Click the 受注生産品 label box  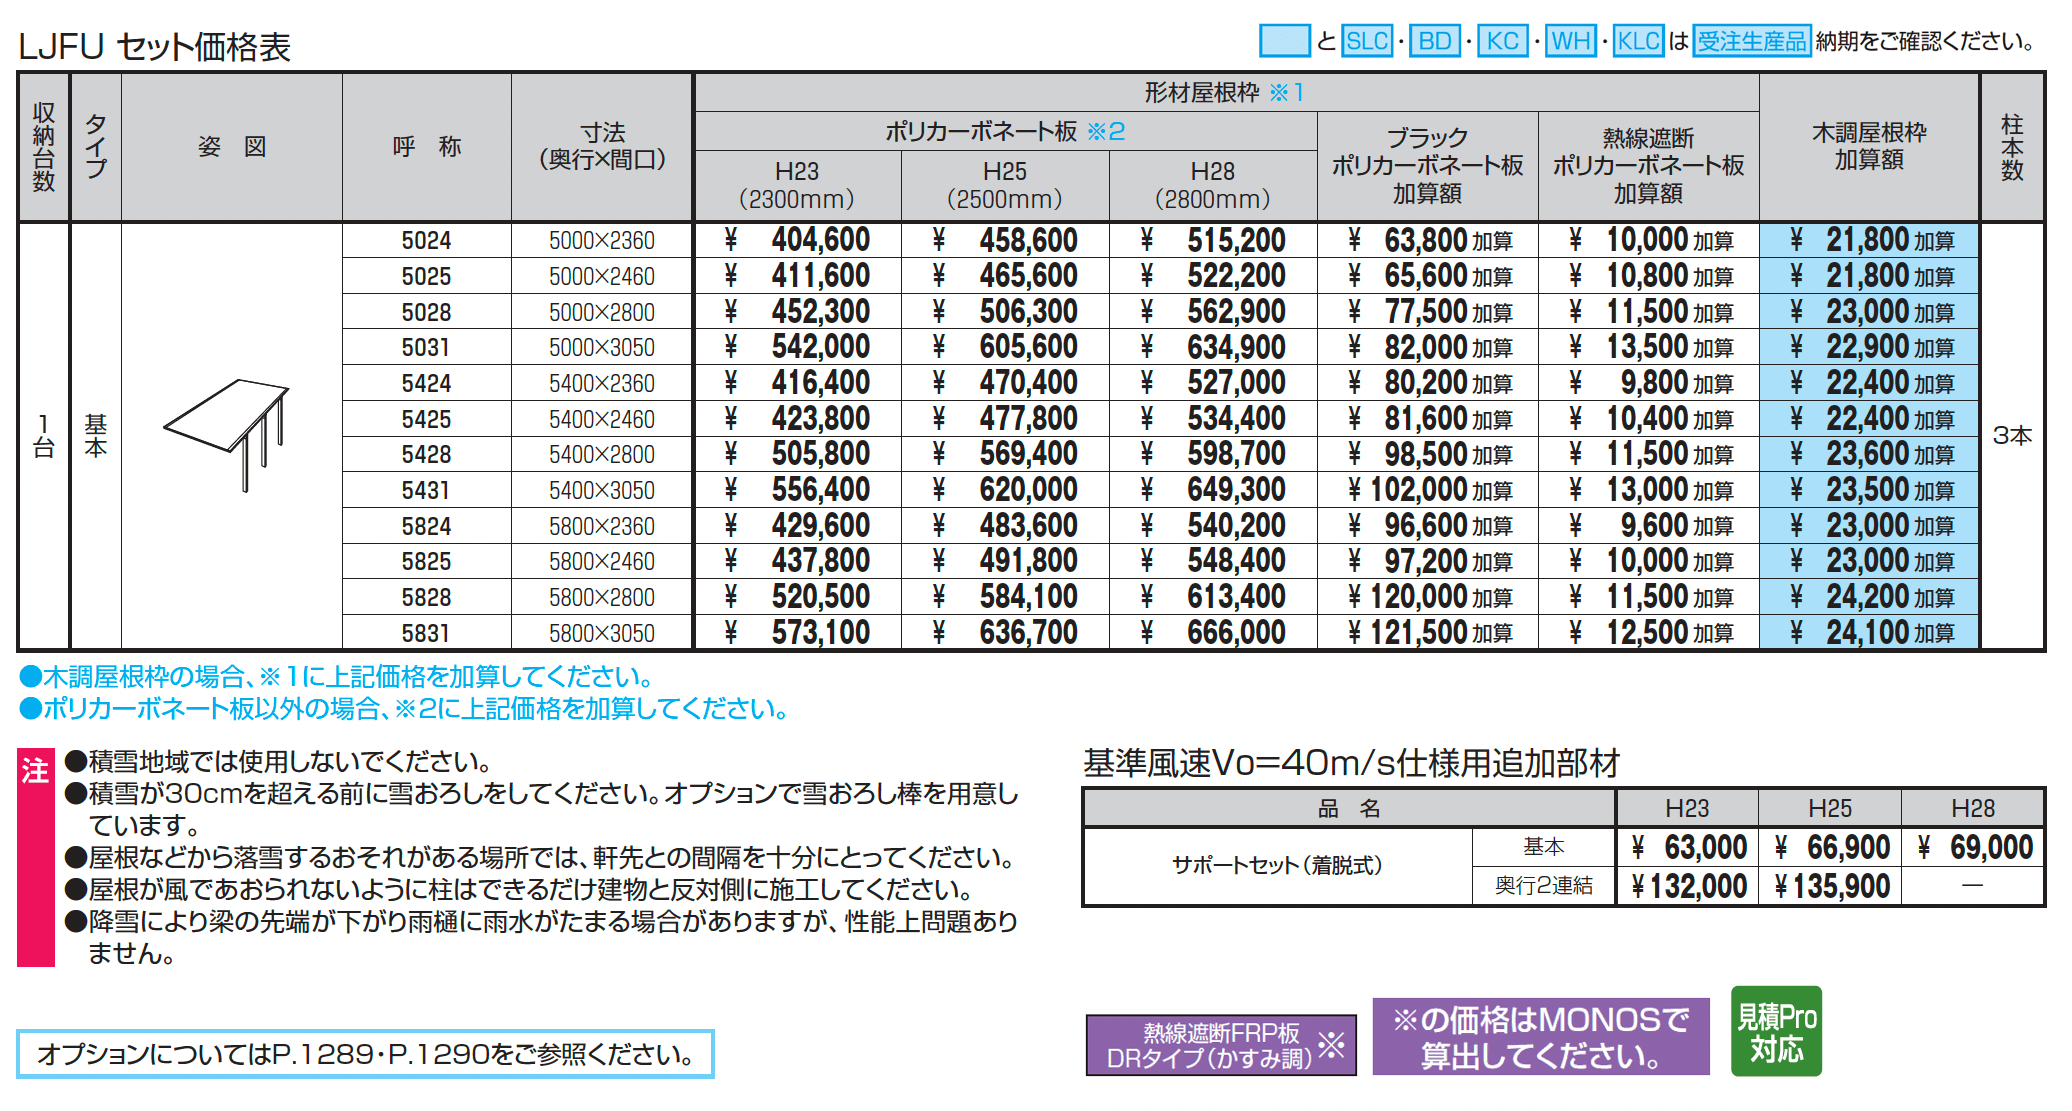(1752, 41)
